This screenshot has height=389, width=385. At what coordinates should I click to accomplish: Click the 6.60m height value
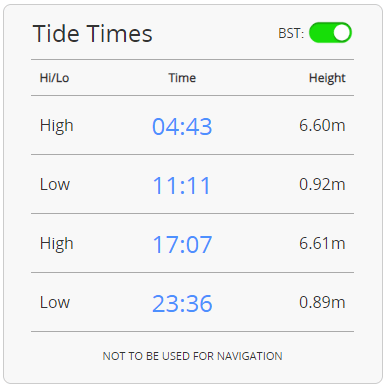tap(322, 126)
